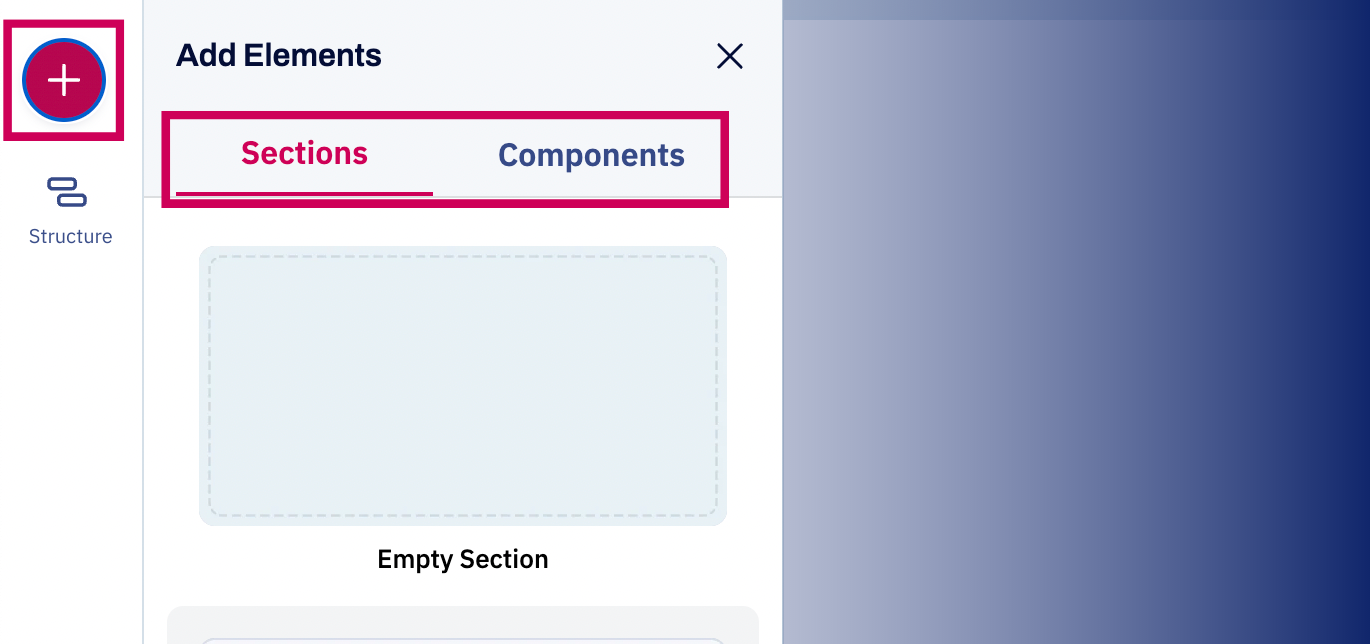Click the top strip of the canvas

tap(1076, 10)
